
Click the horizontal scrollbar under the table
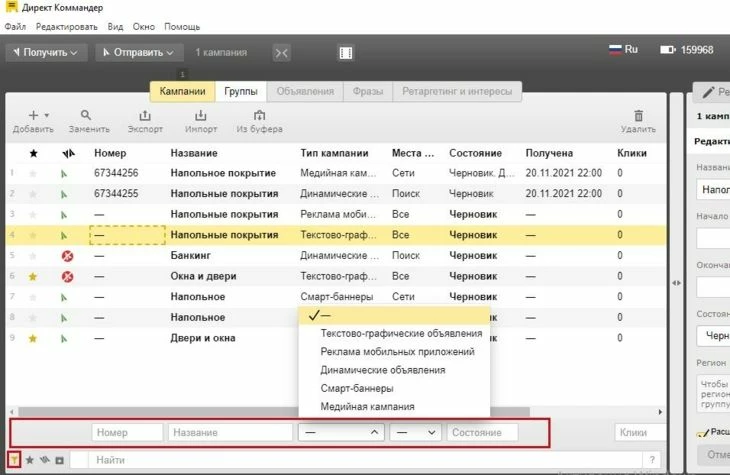(274, 412)
